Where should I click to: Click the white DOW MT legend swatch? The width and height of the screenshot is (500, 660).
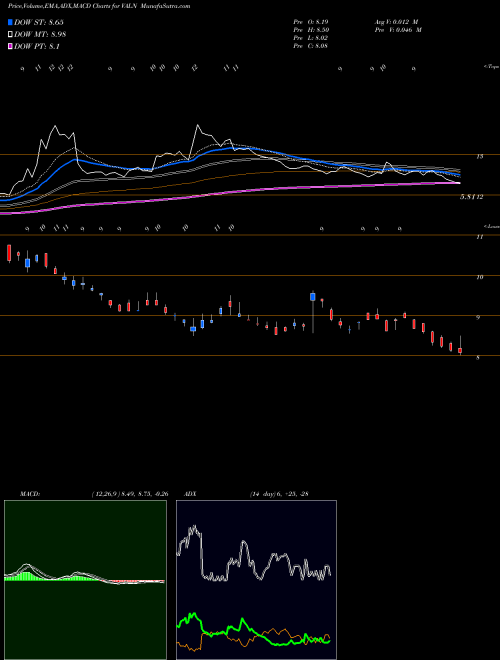pyautogui.click(x=10, y=34)
